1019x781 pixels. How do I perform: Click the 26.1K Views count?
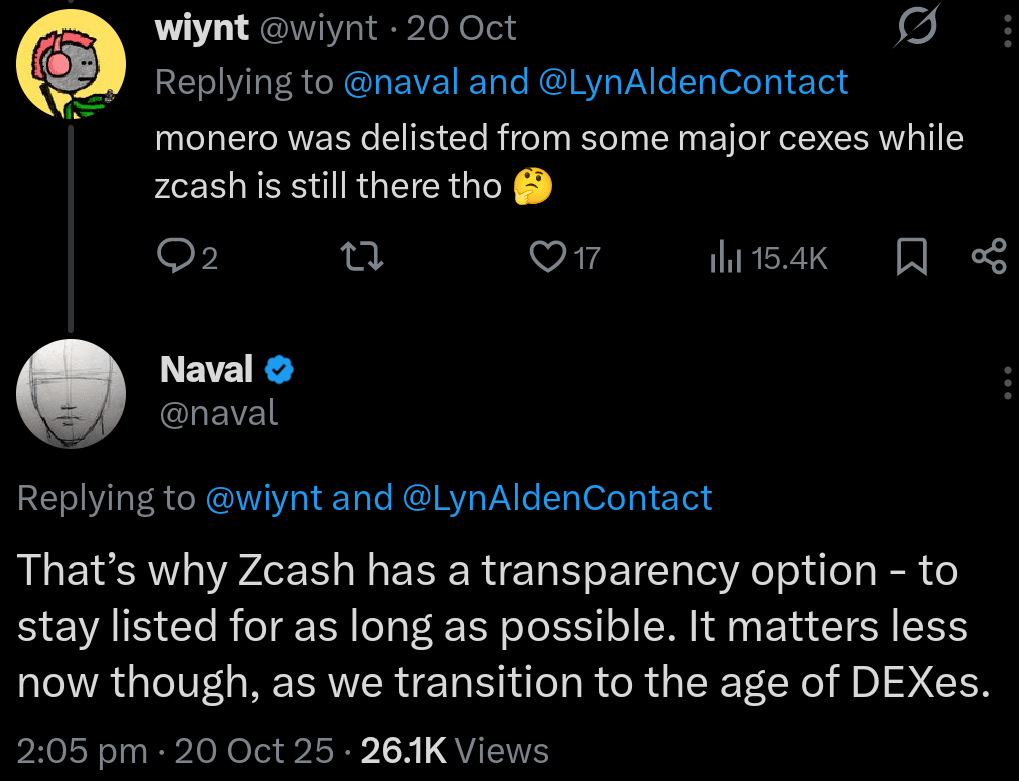tap(454, 750)
